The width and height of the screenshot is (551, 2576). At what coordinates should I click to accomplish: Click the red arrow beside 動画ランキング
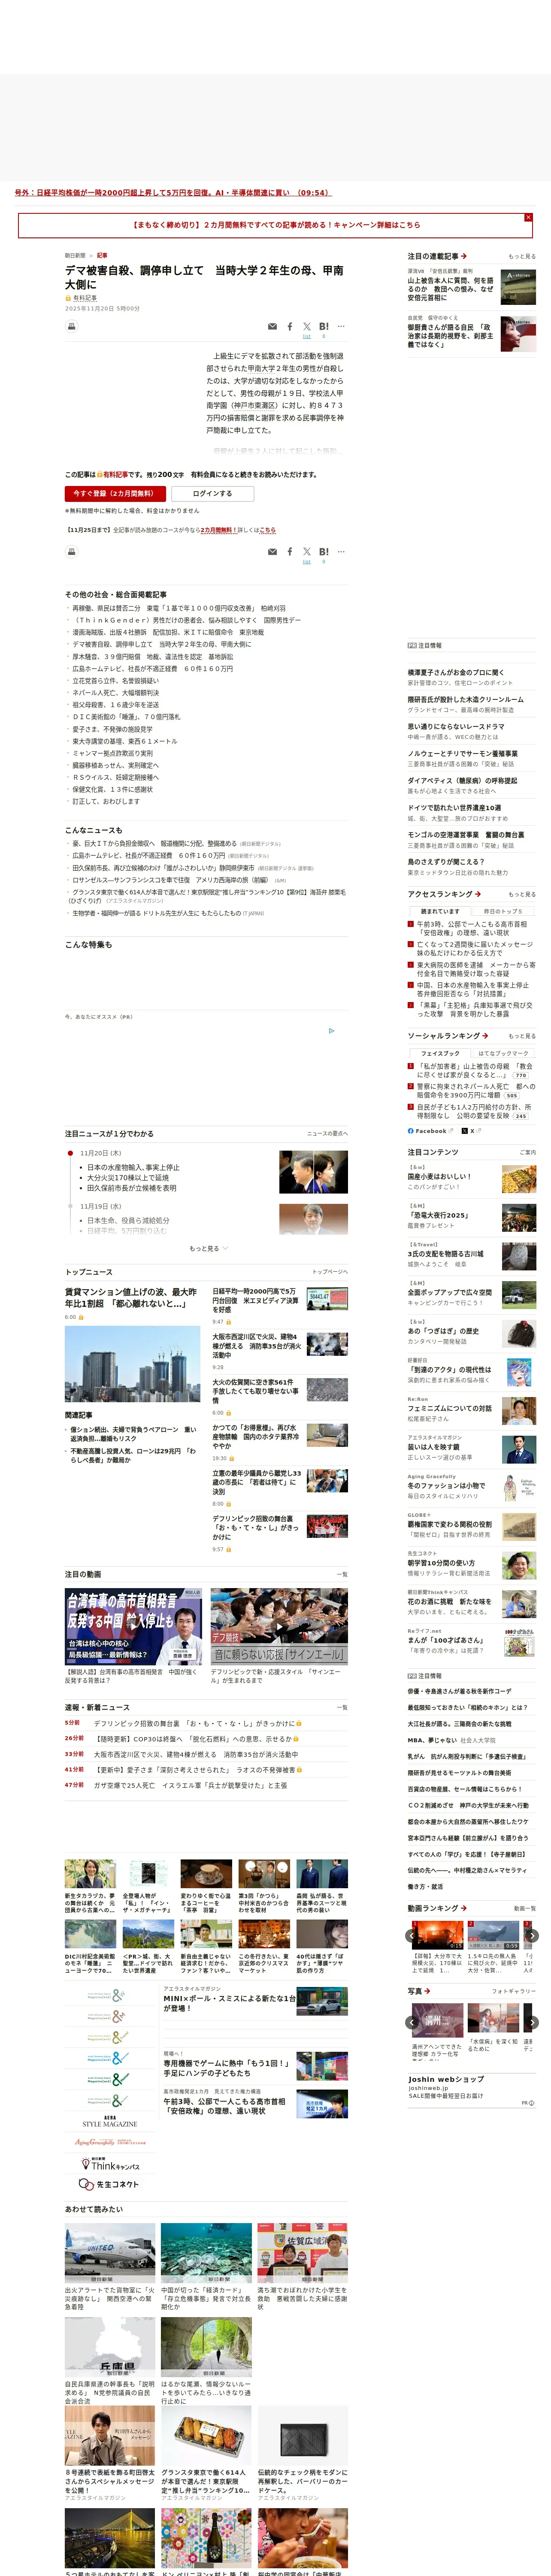(464, 1908)
